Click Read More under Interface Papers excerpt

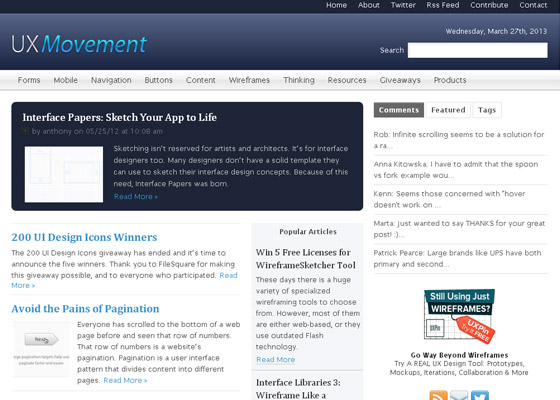[135, 196]
